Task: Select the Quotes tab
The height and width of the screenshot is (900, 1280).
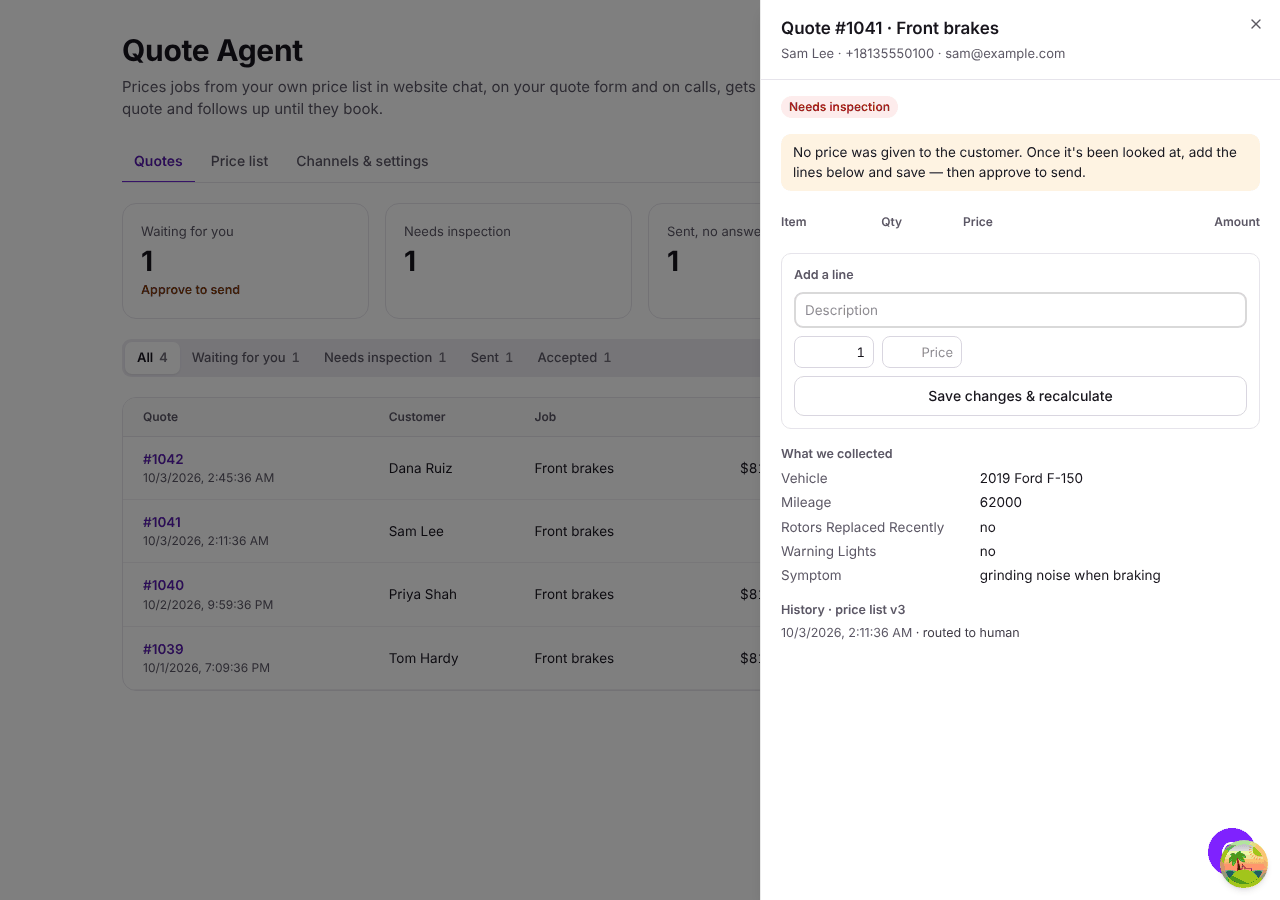Action: point(158,161)
